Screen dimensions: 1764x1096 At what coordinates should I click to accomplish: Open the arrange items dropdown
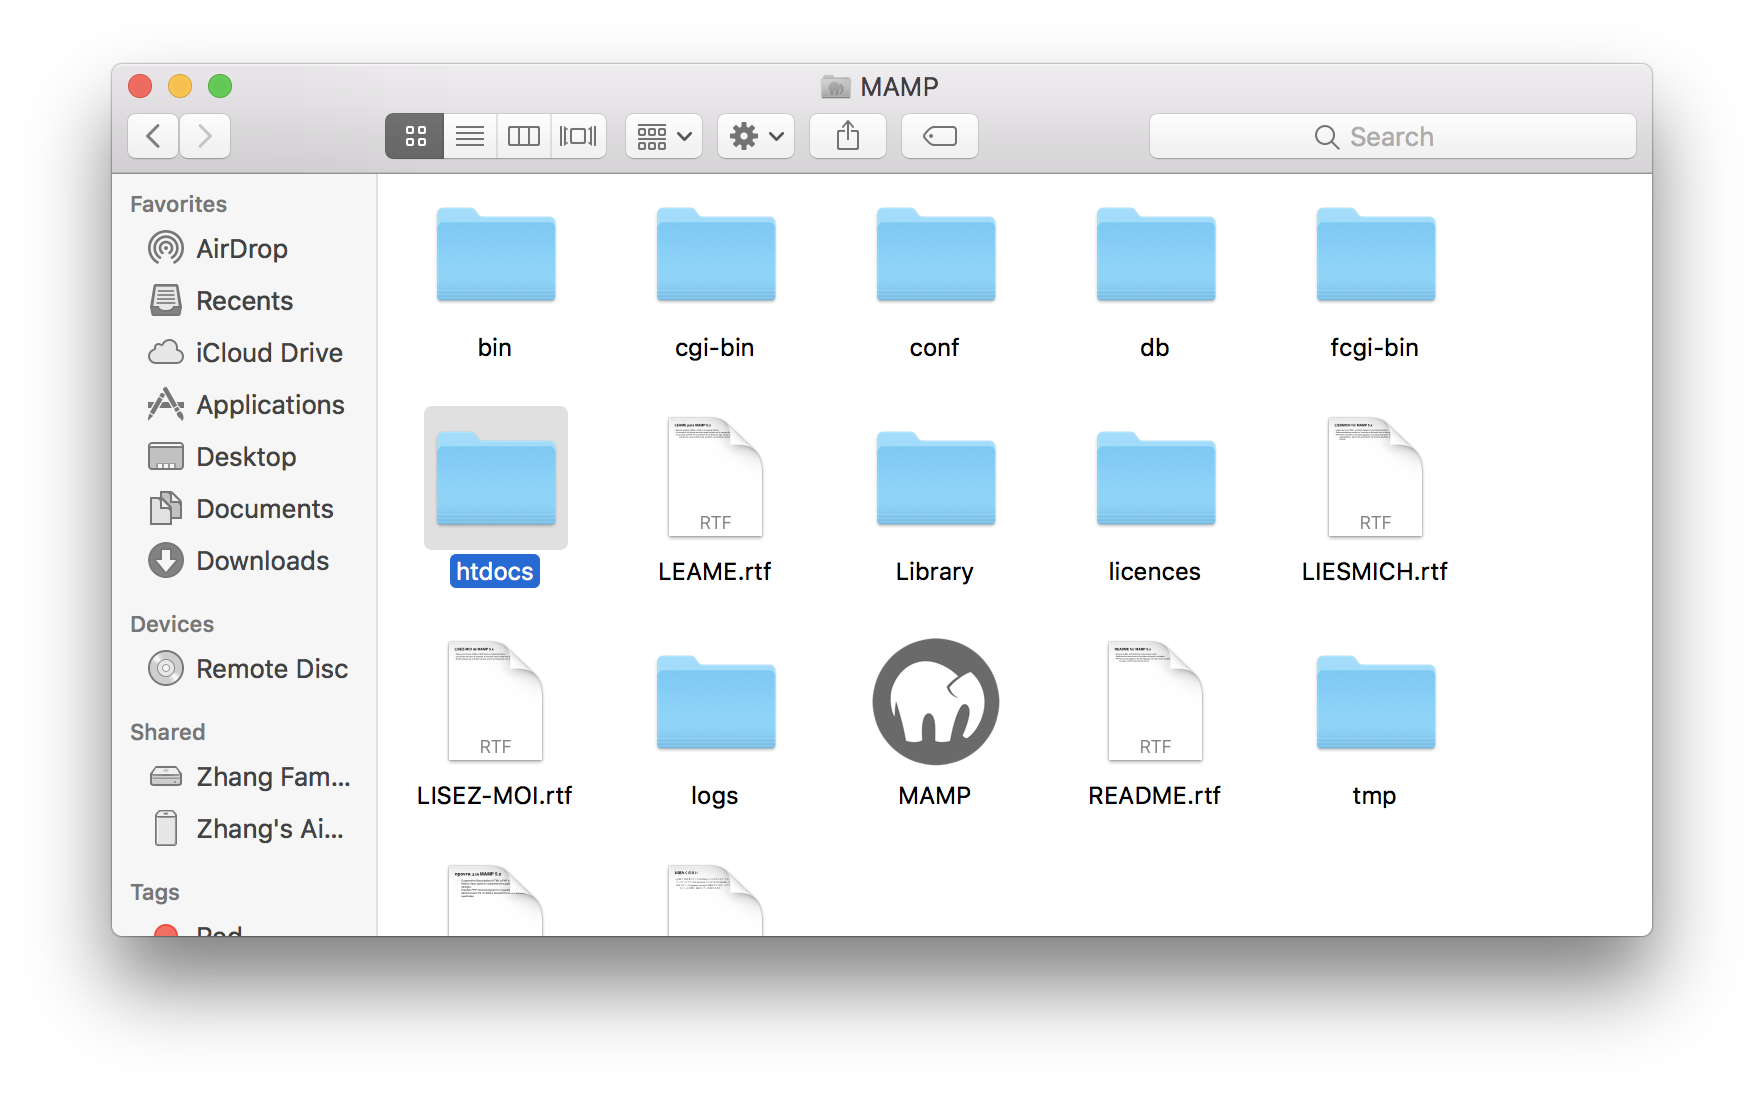664,136
